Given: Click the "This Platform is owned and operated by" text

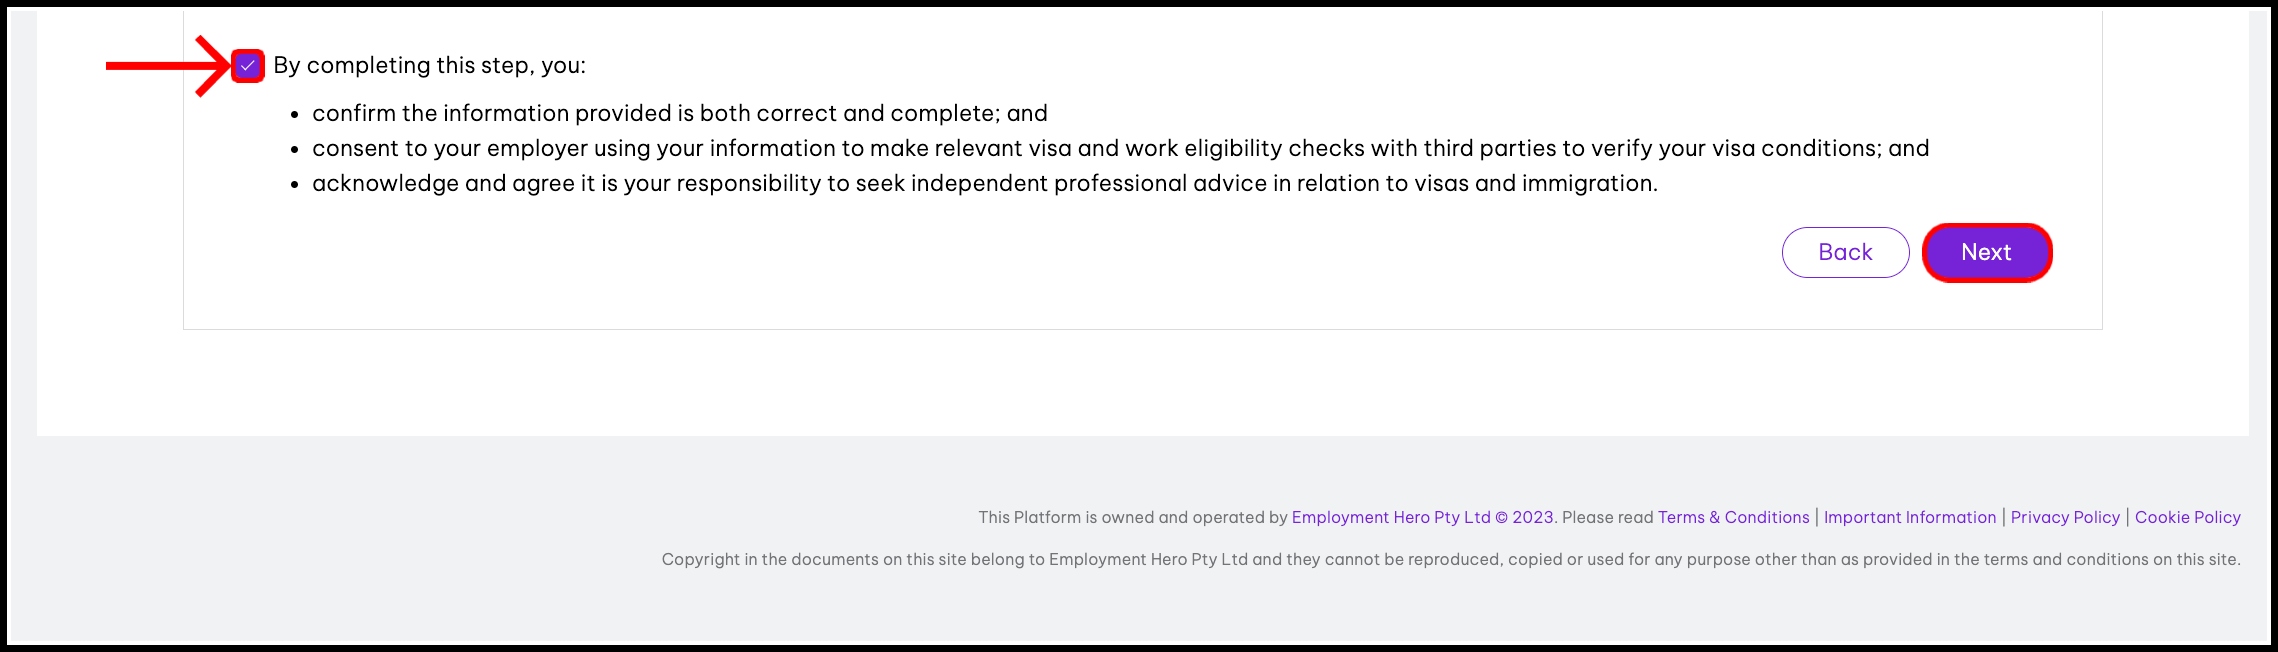Looking at the screenshot, I should [x=1132, y=517].
